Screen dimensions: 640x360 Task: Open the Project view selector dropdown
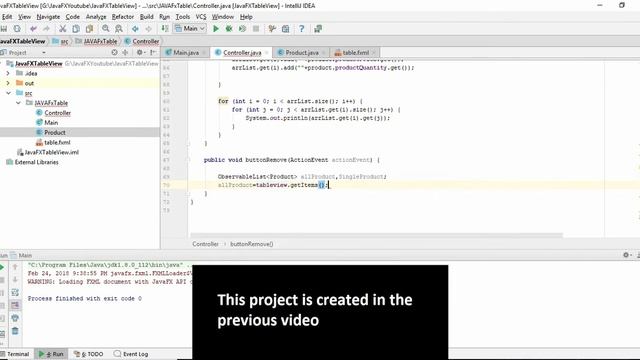click(44, 53)
